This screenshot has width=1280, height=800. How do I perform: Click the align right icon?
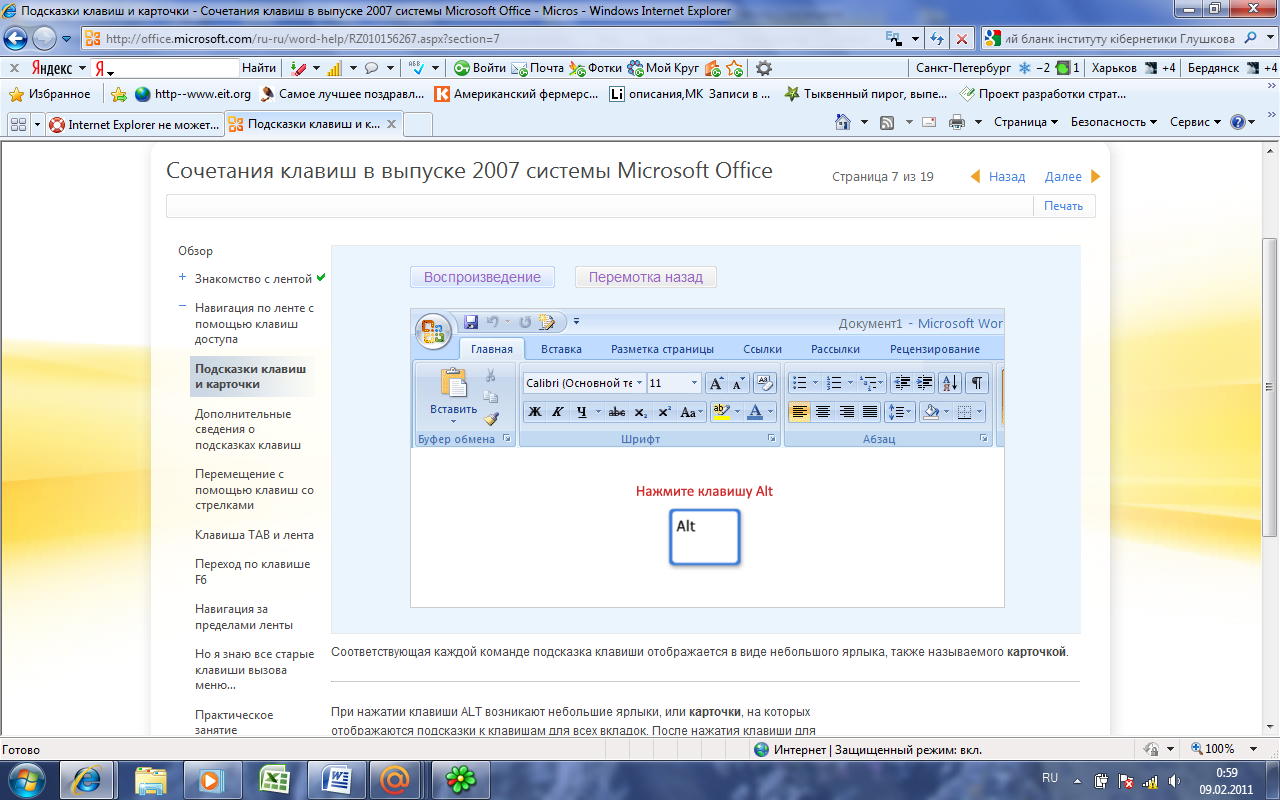coord(846,412)
